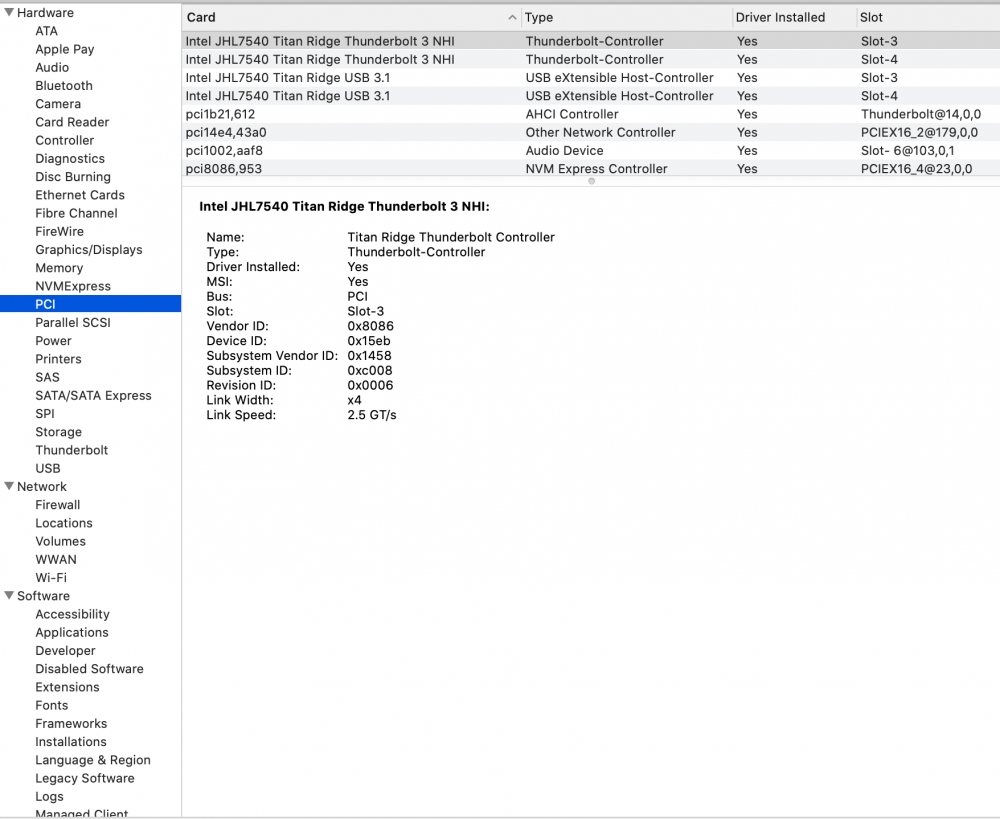This screenshot has width=1000, height=819.
Task: Open Language & Region section
Action: (x=92, y=760)
